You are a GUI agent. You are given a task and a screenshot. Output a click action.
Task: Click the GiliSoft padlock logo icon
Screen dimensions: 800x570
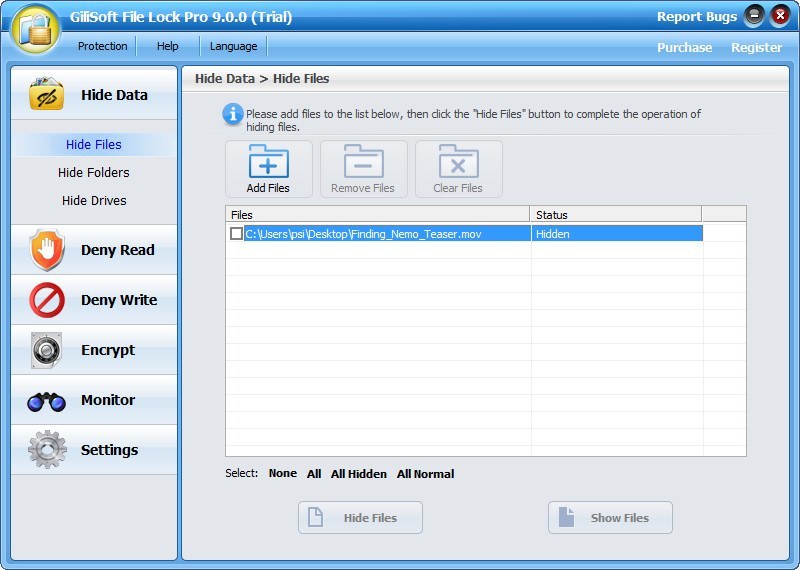pos(35,29)
